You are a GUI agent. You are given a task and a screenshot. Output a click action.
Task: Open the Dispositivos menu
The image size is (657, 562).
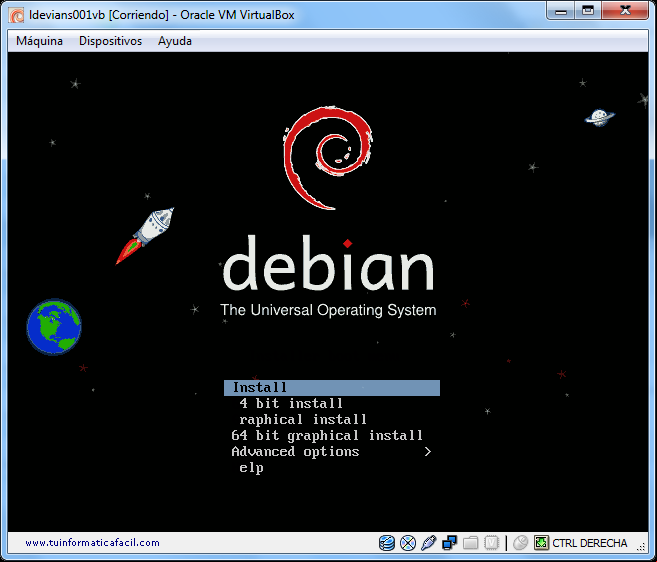click(111, 41)
